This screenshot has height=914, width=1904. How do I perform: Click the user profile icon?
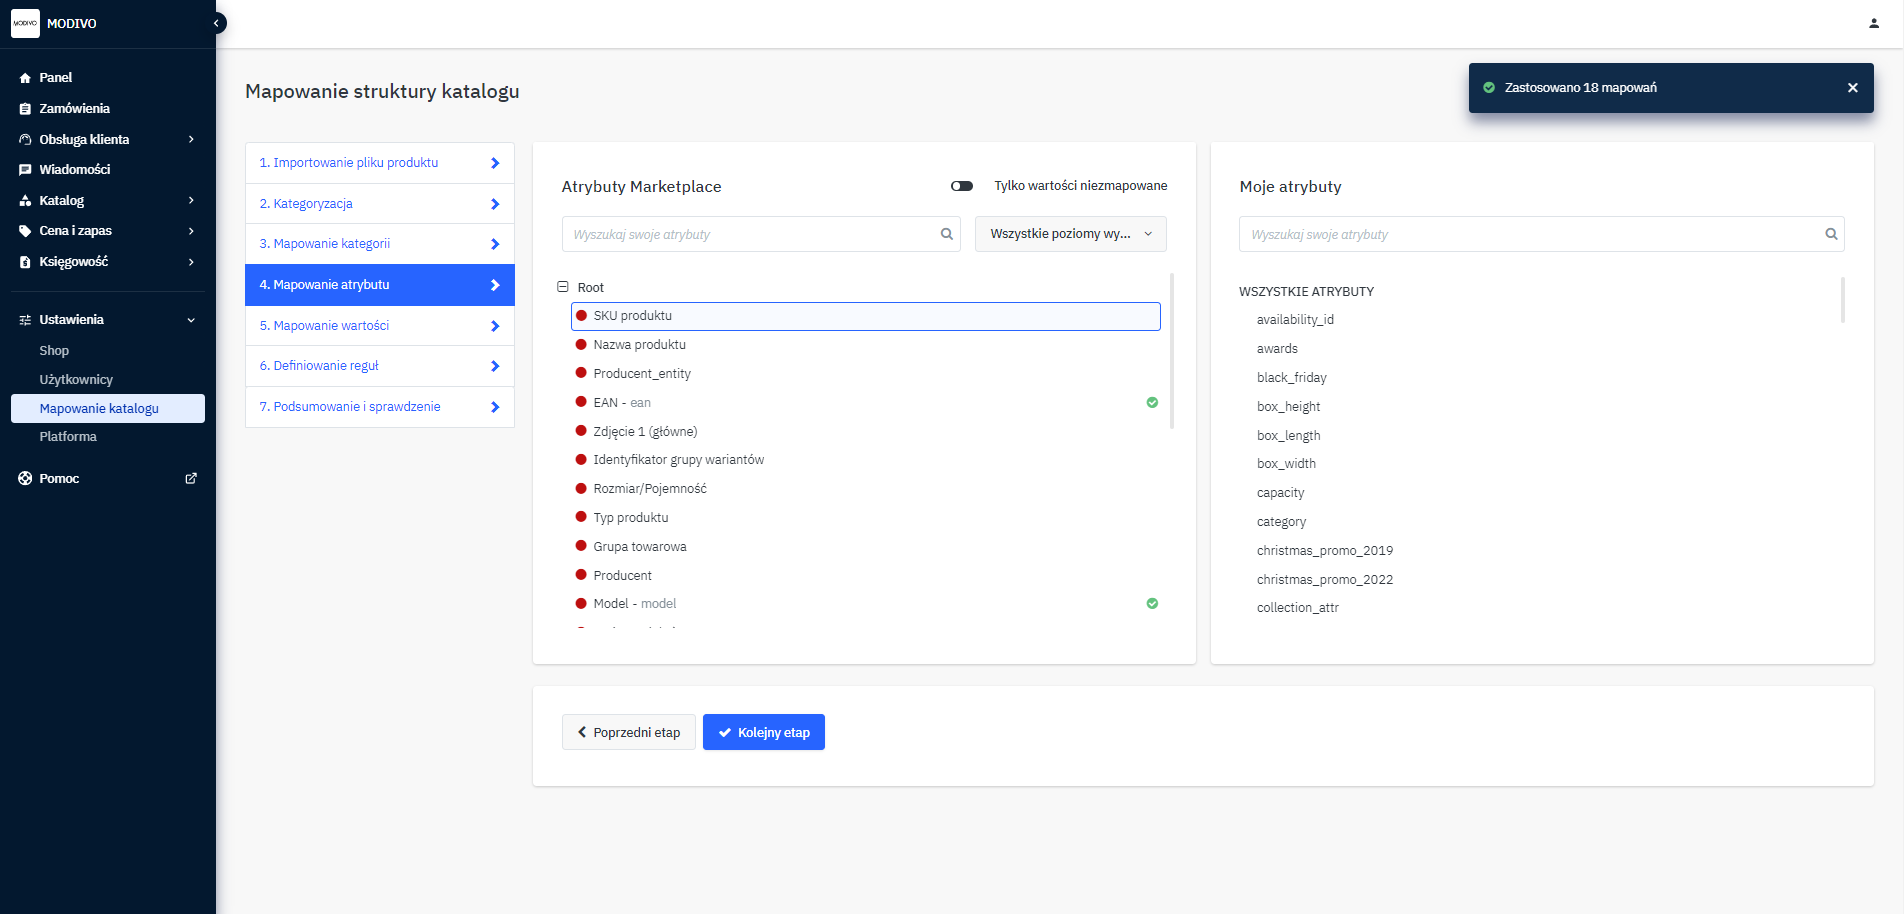1873,23
